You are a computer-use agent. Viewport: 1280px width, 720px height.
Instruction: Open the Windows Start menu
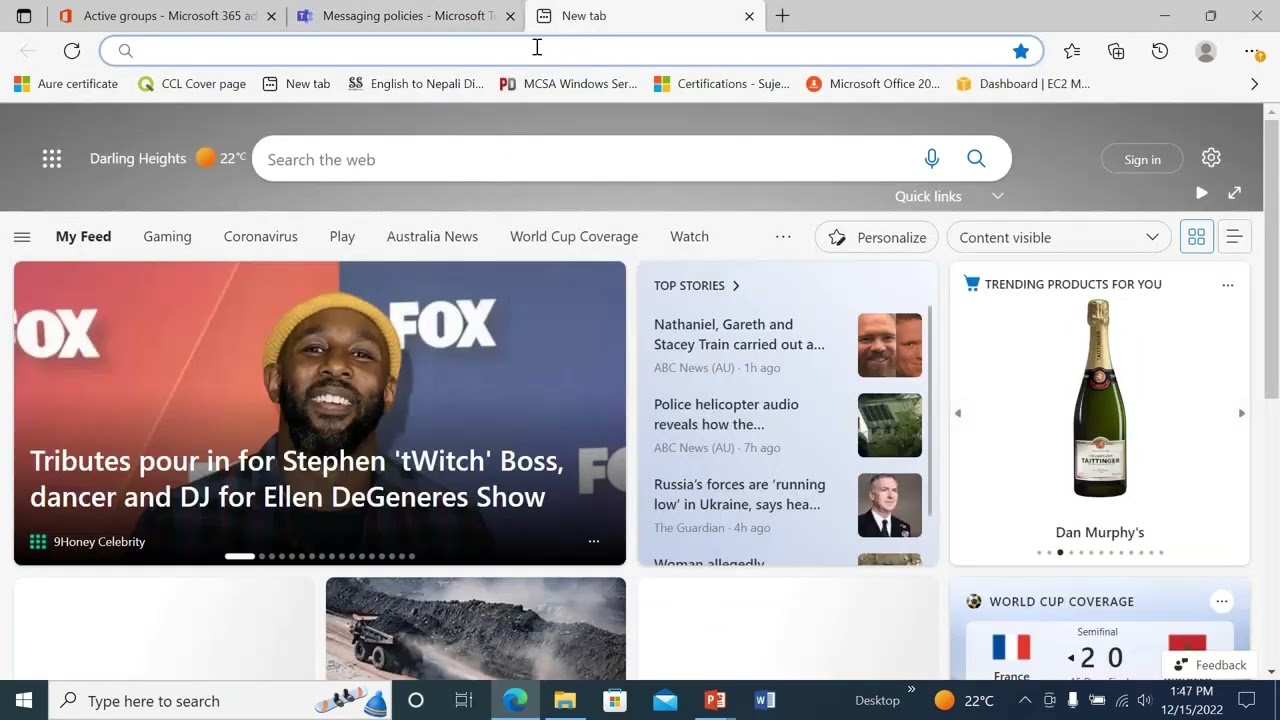tap(24, 701)
